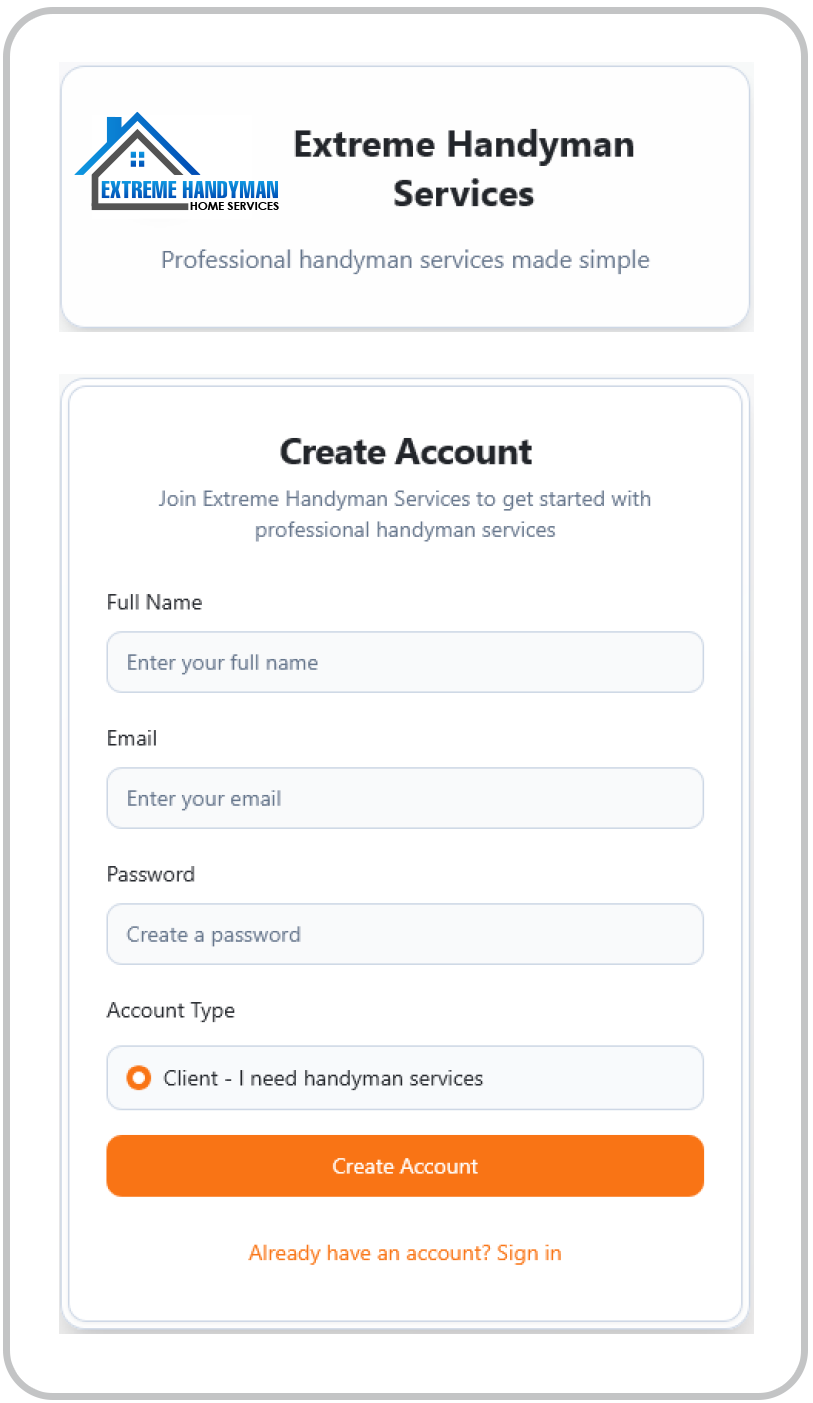Click the bold Create Account form heading
The width and height of the screenshot is (813, 1403).
(x=405, y=452)
